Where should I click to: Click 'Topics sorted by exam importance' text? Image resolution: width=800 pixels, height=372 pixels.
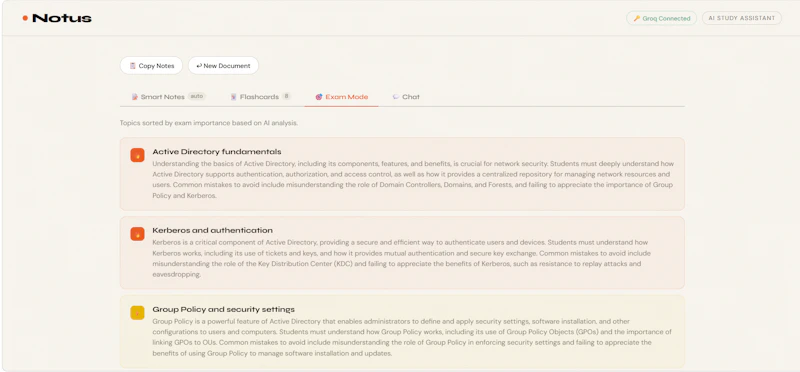coord(209,123)
